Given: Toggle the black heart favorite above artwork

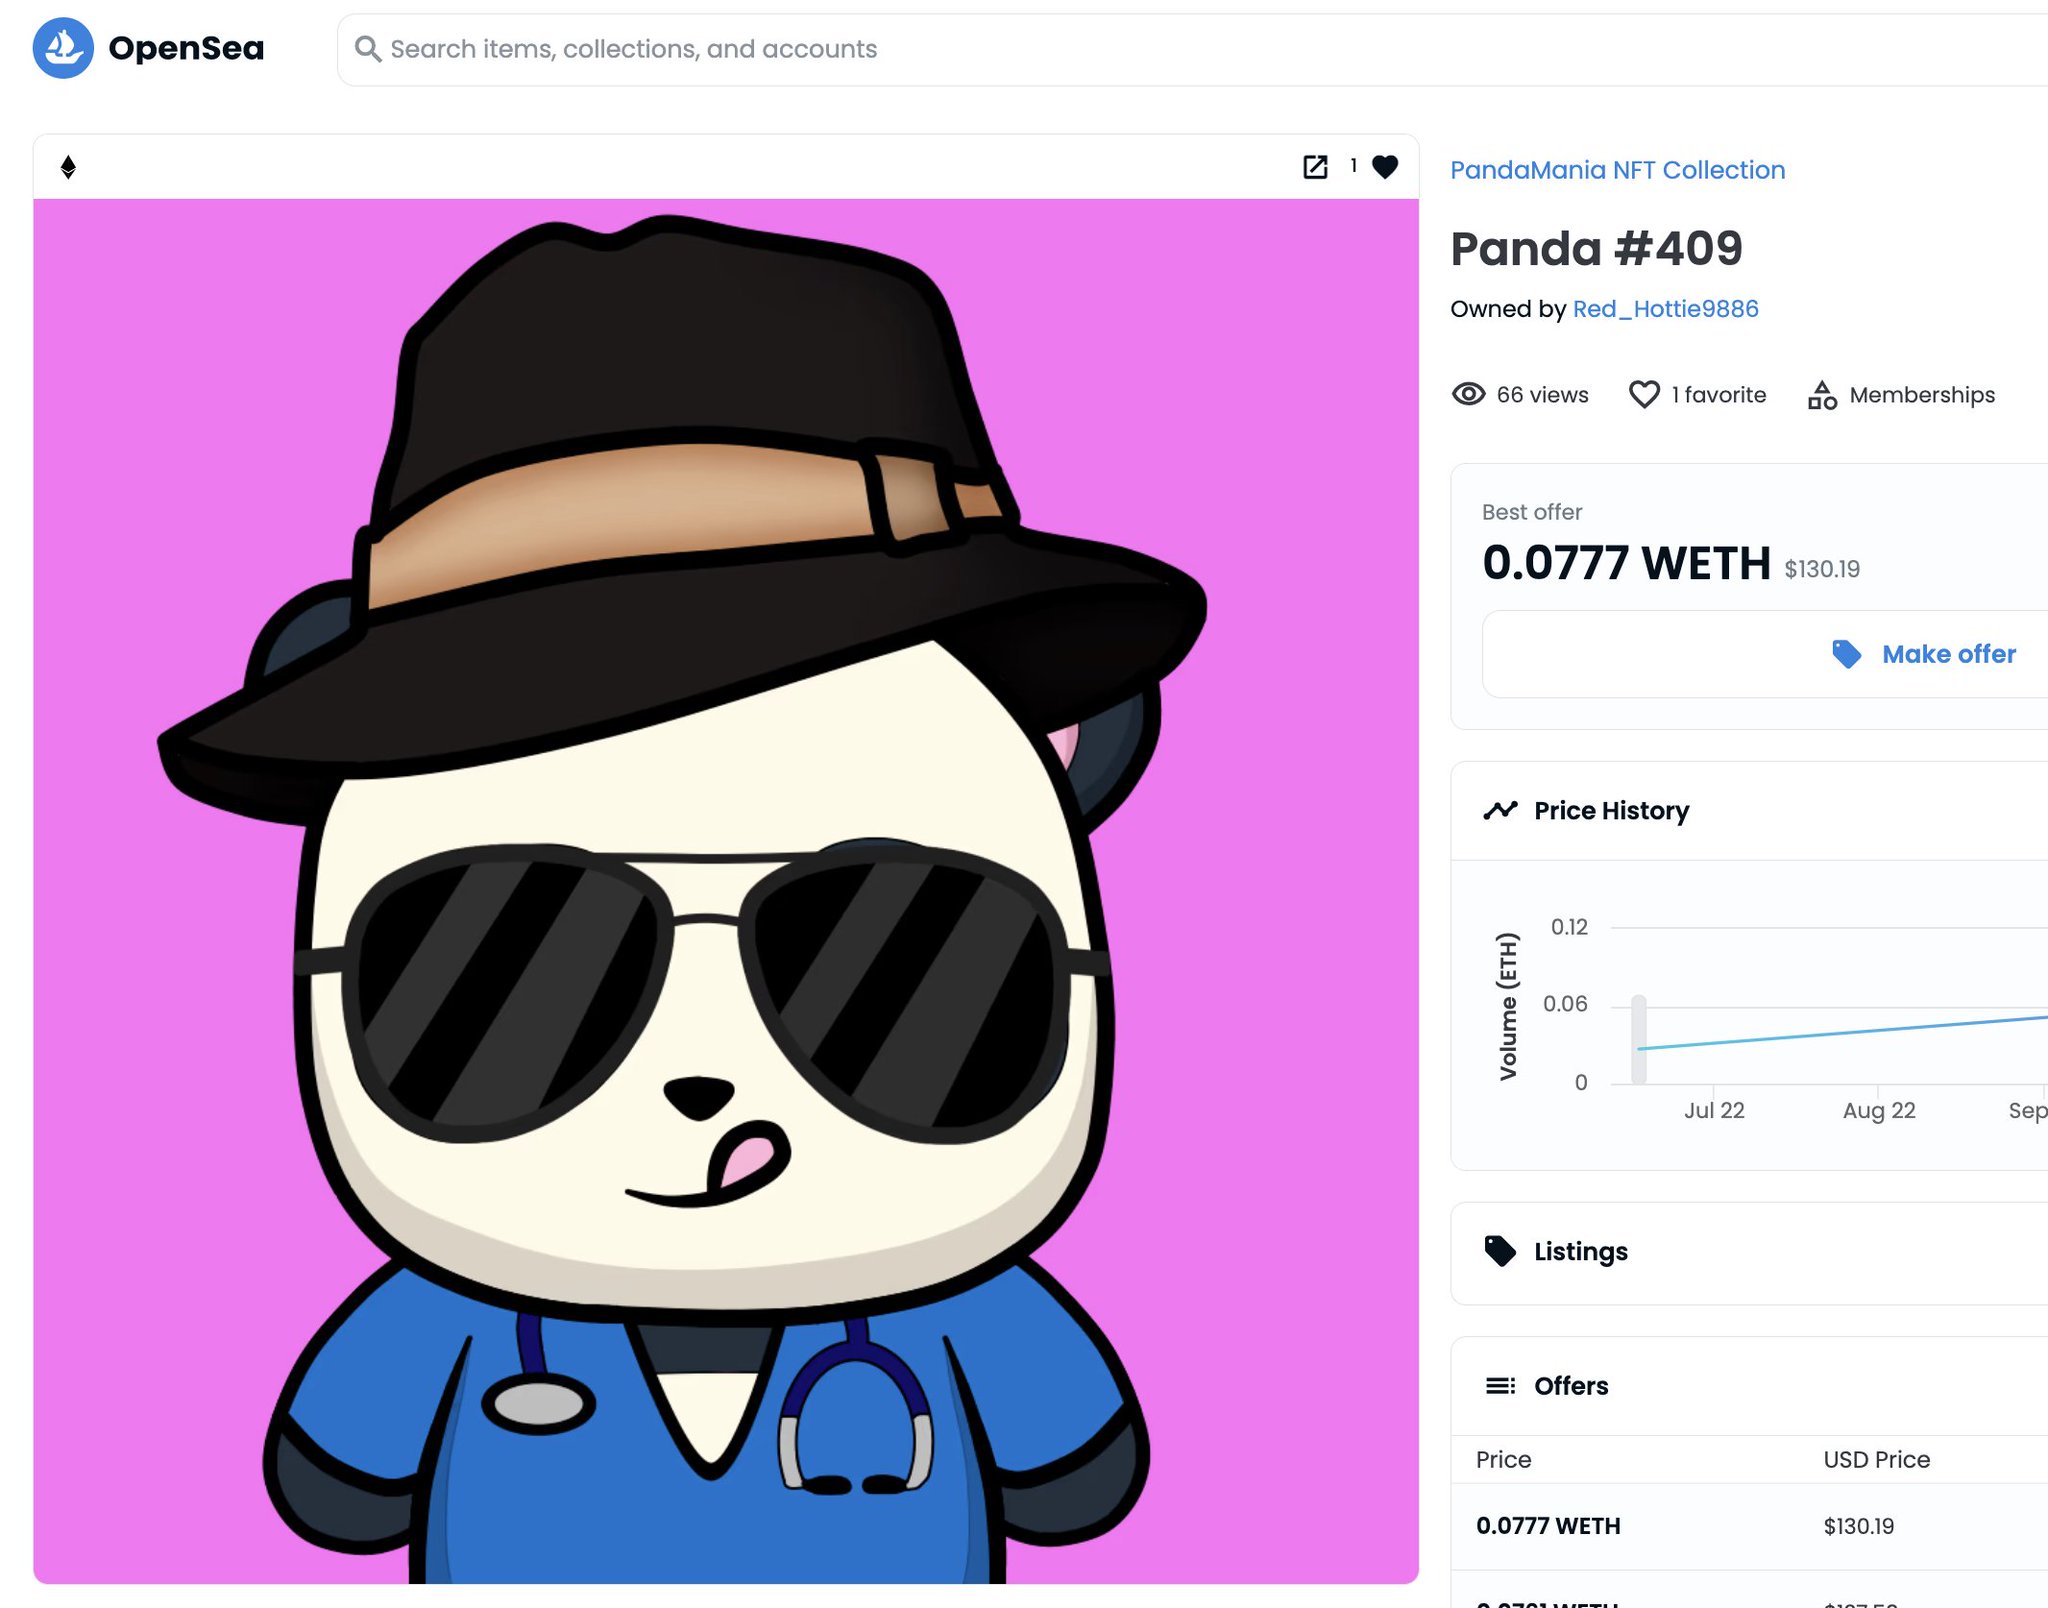Looking at the screenshot, I should click(x=1385, y=167).
